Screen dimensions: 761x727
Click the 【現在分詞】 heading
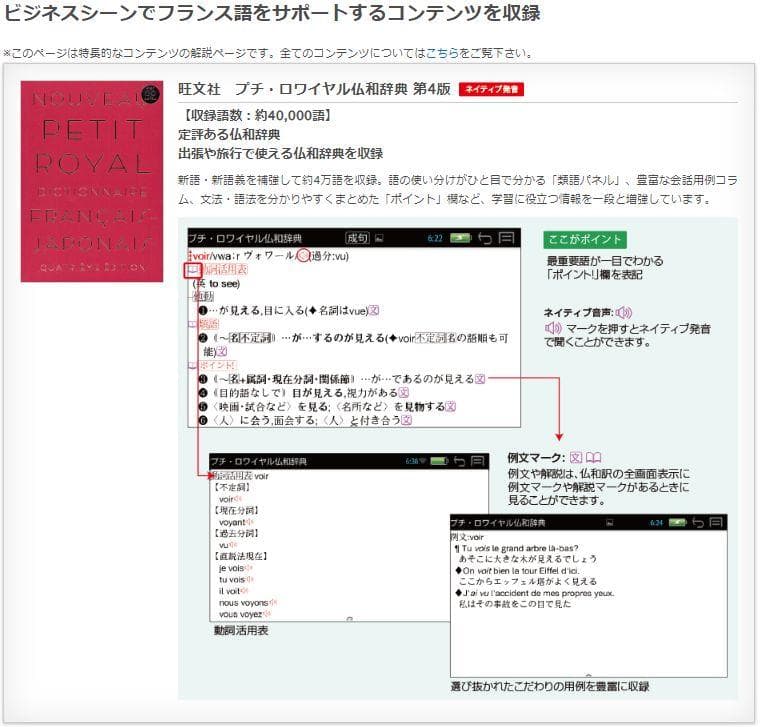click(236, 511)
